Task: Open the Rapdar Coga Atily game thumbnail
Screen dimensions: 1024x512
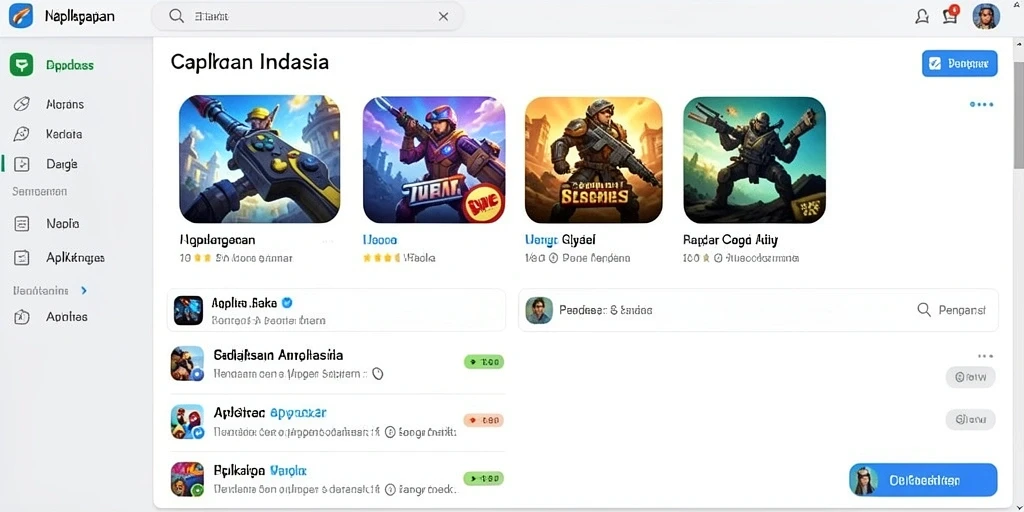Action: (x=754, y=160)
